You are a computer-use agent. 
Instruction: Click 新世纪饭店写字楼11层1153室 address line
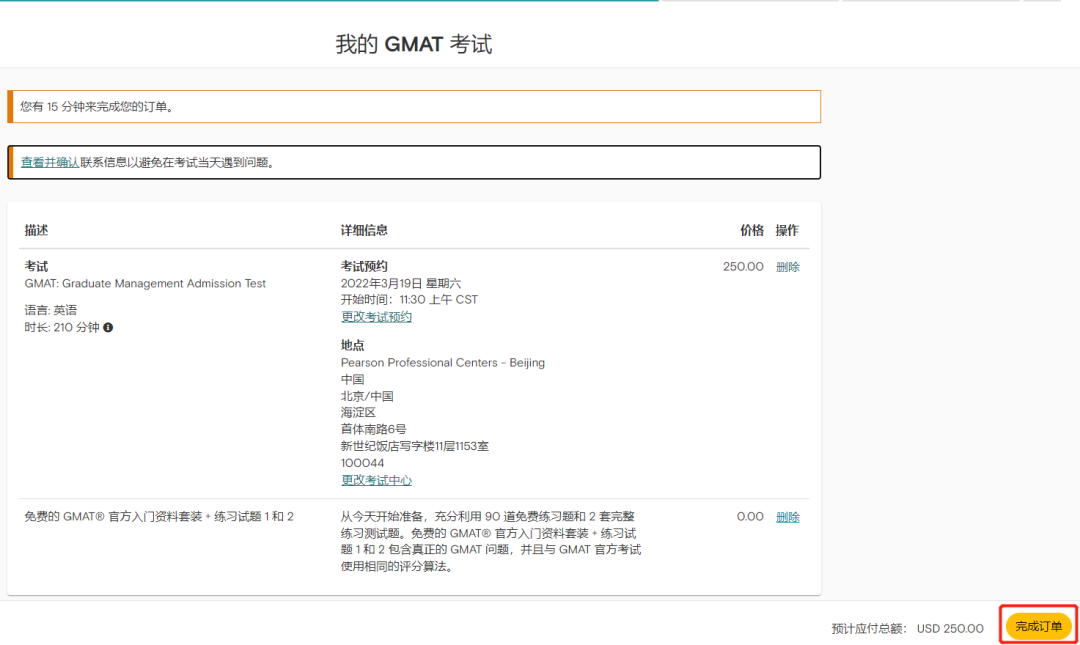tap(415, 447)
